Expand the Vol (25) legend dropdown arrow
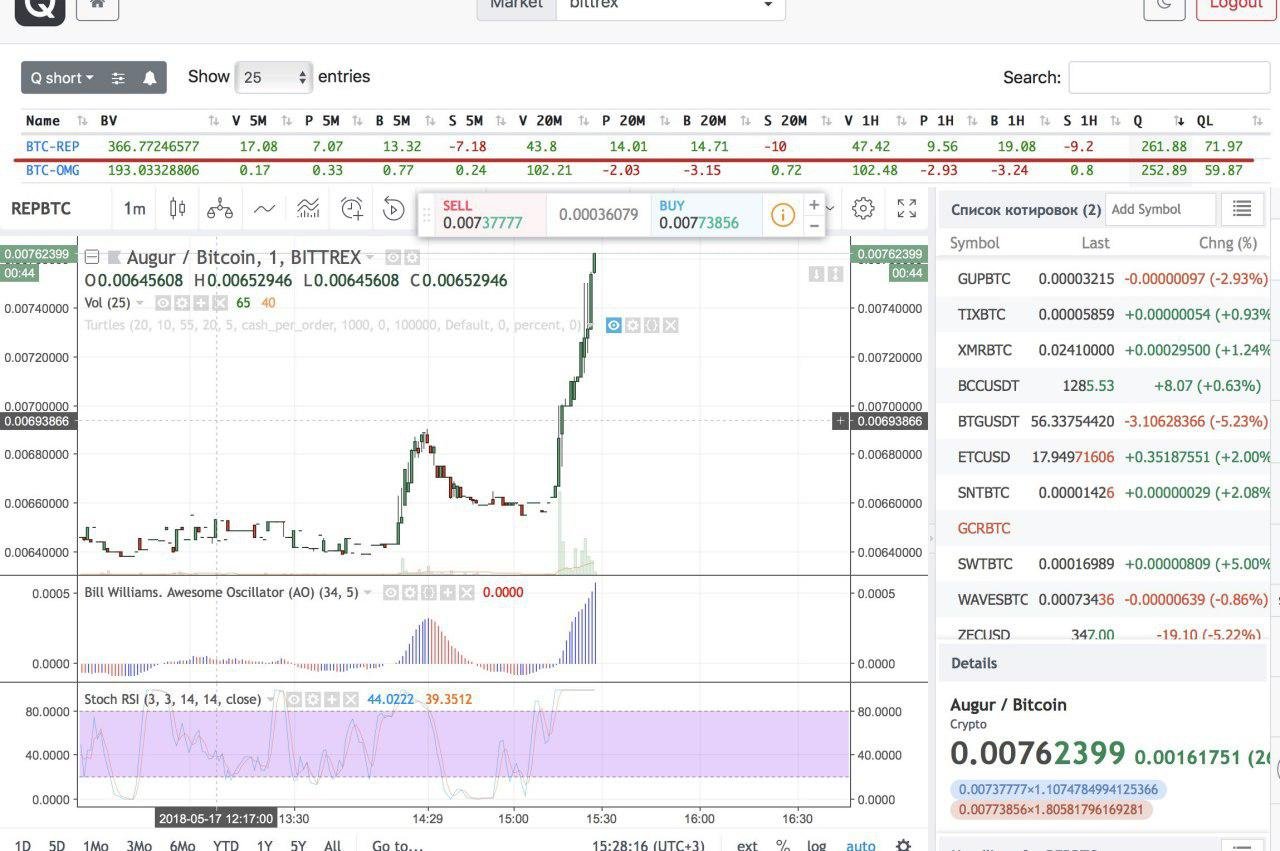The width and height of the screenshot is (1280, 851). click(140, 302)
